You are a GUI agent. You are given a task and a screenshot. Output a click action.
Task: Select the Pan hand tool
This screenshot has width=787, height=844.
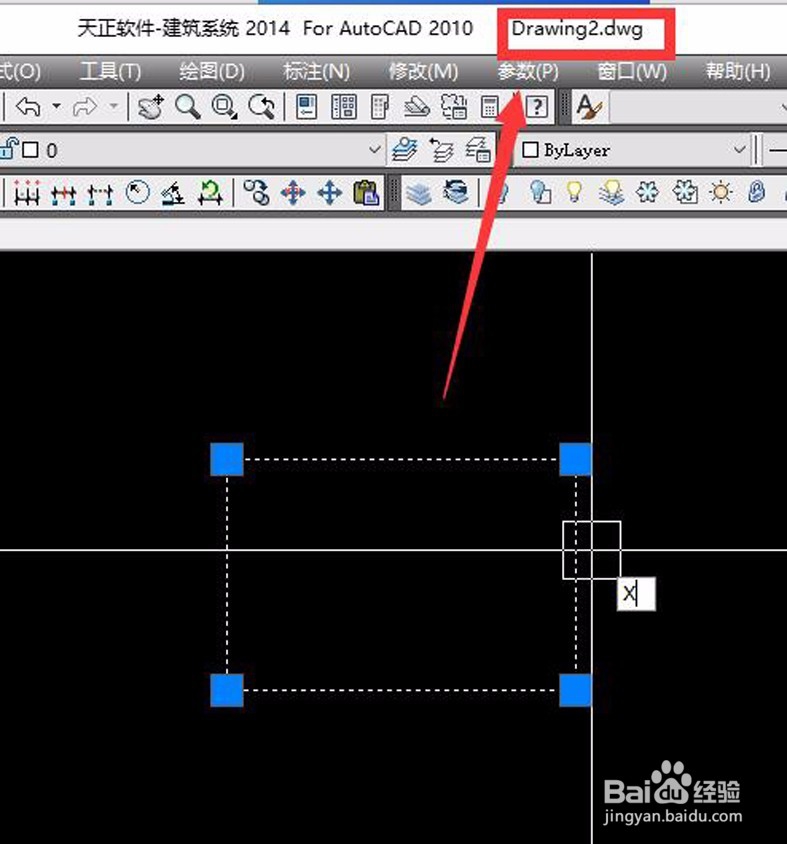click(x=150, y=107)
